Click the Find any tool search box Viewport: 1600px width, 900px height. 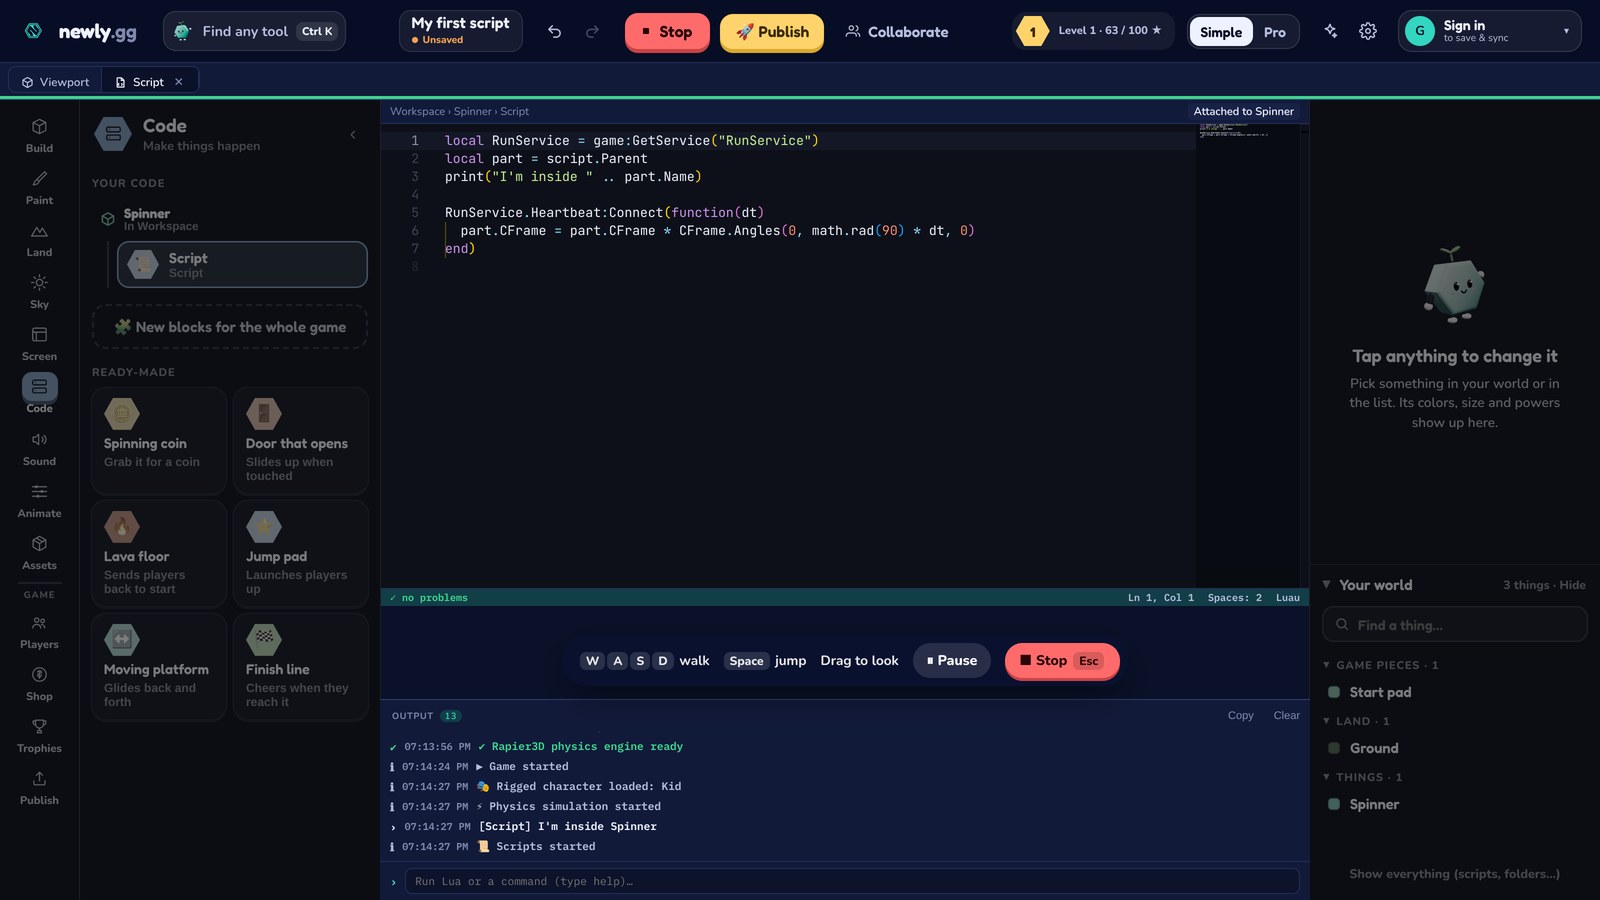coord(255,31)
